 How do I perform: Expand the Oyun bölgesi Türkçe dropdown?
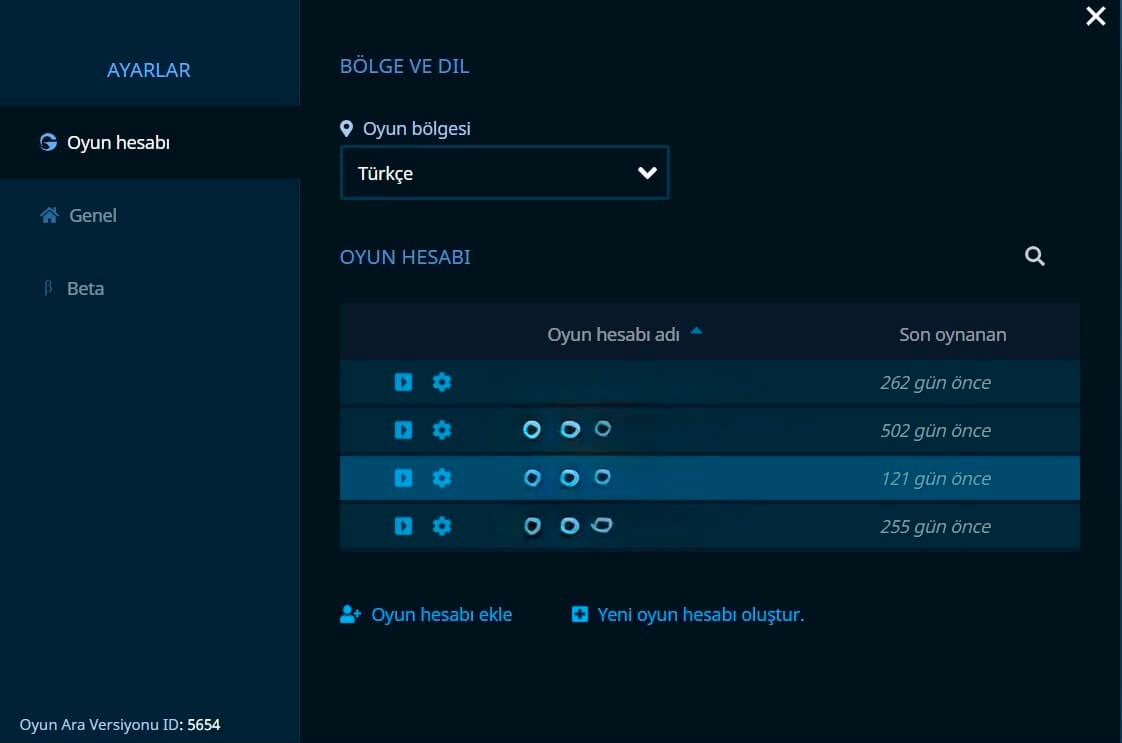point(504,173)
